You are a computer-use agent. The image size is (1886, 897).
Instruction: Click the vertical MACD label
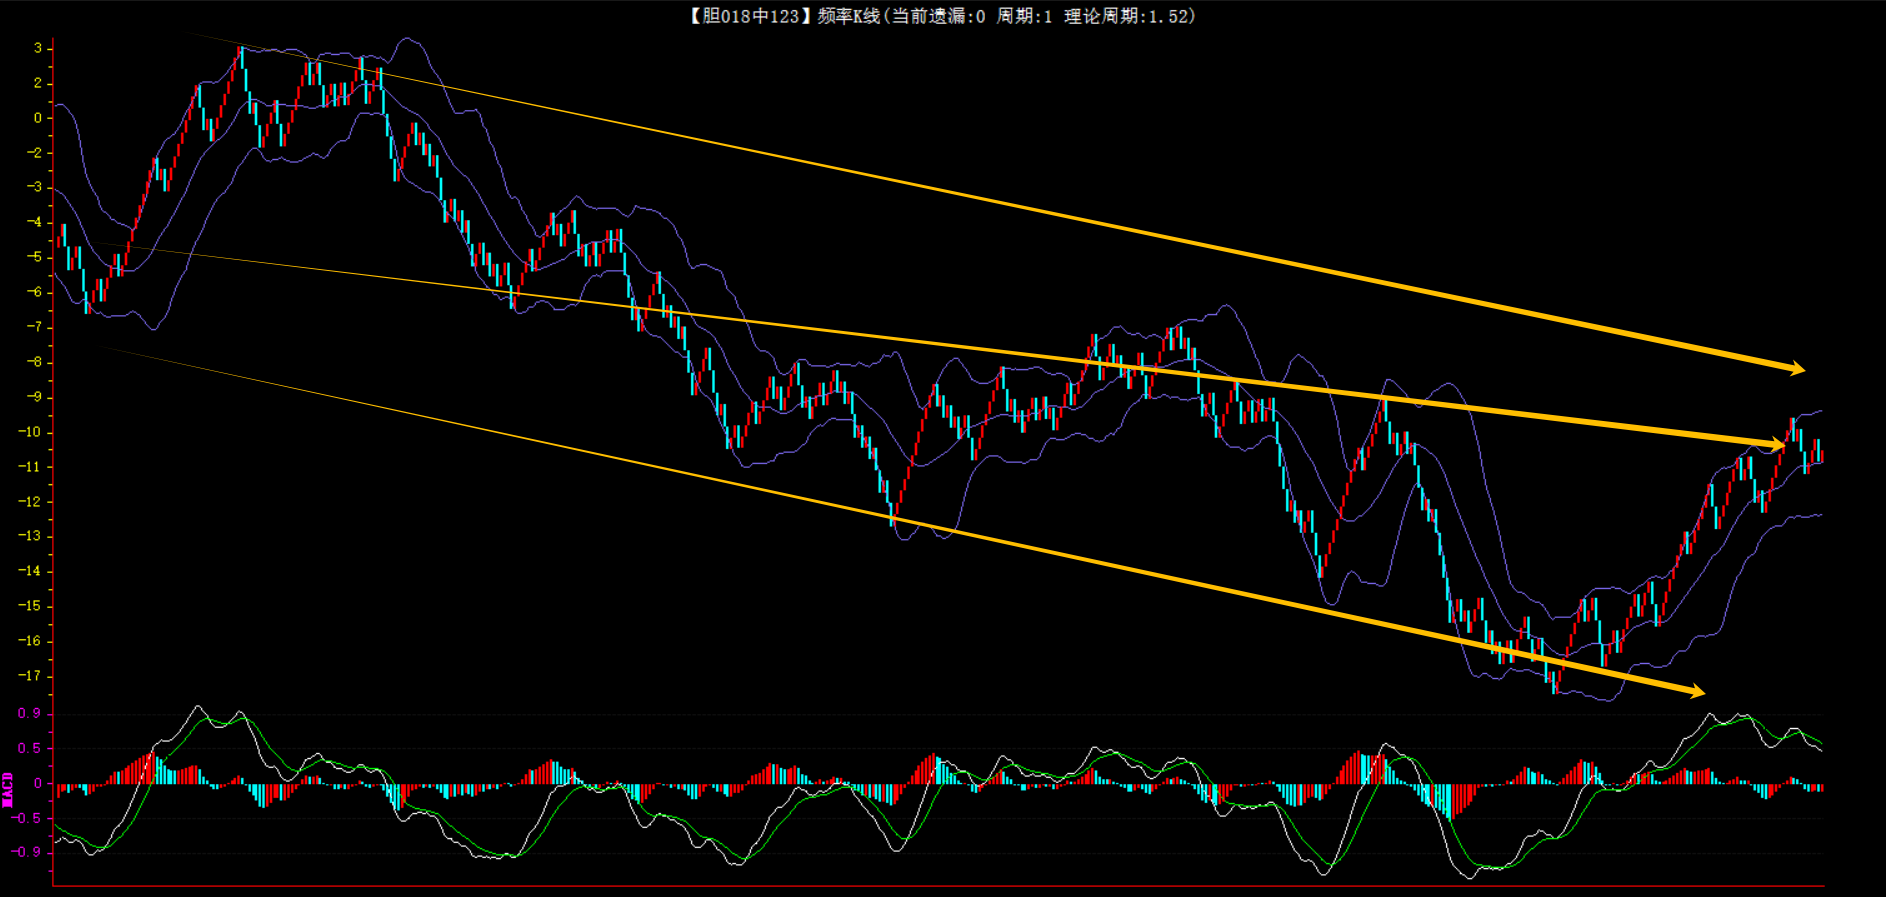8,789
